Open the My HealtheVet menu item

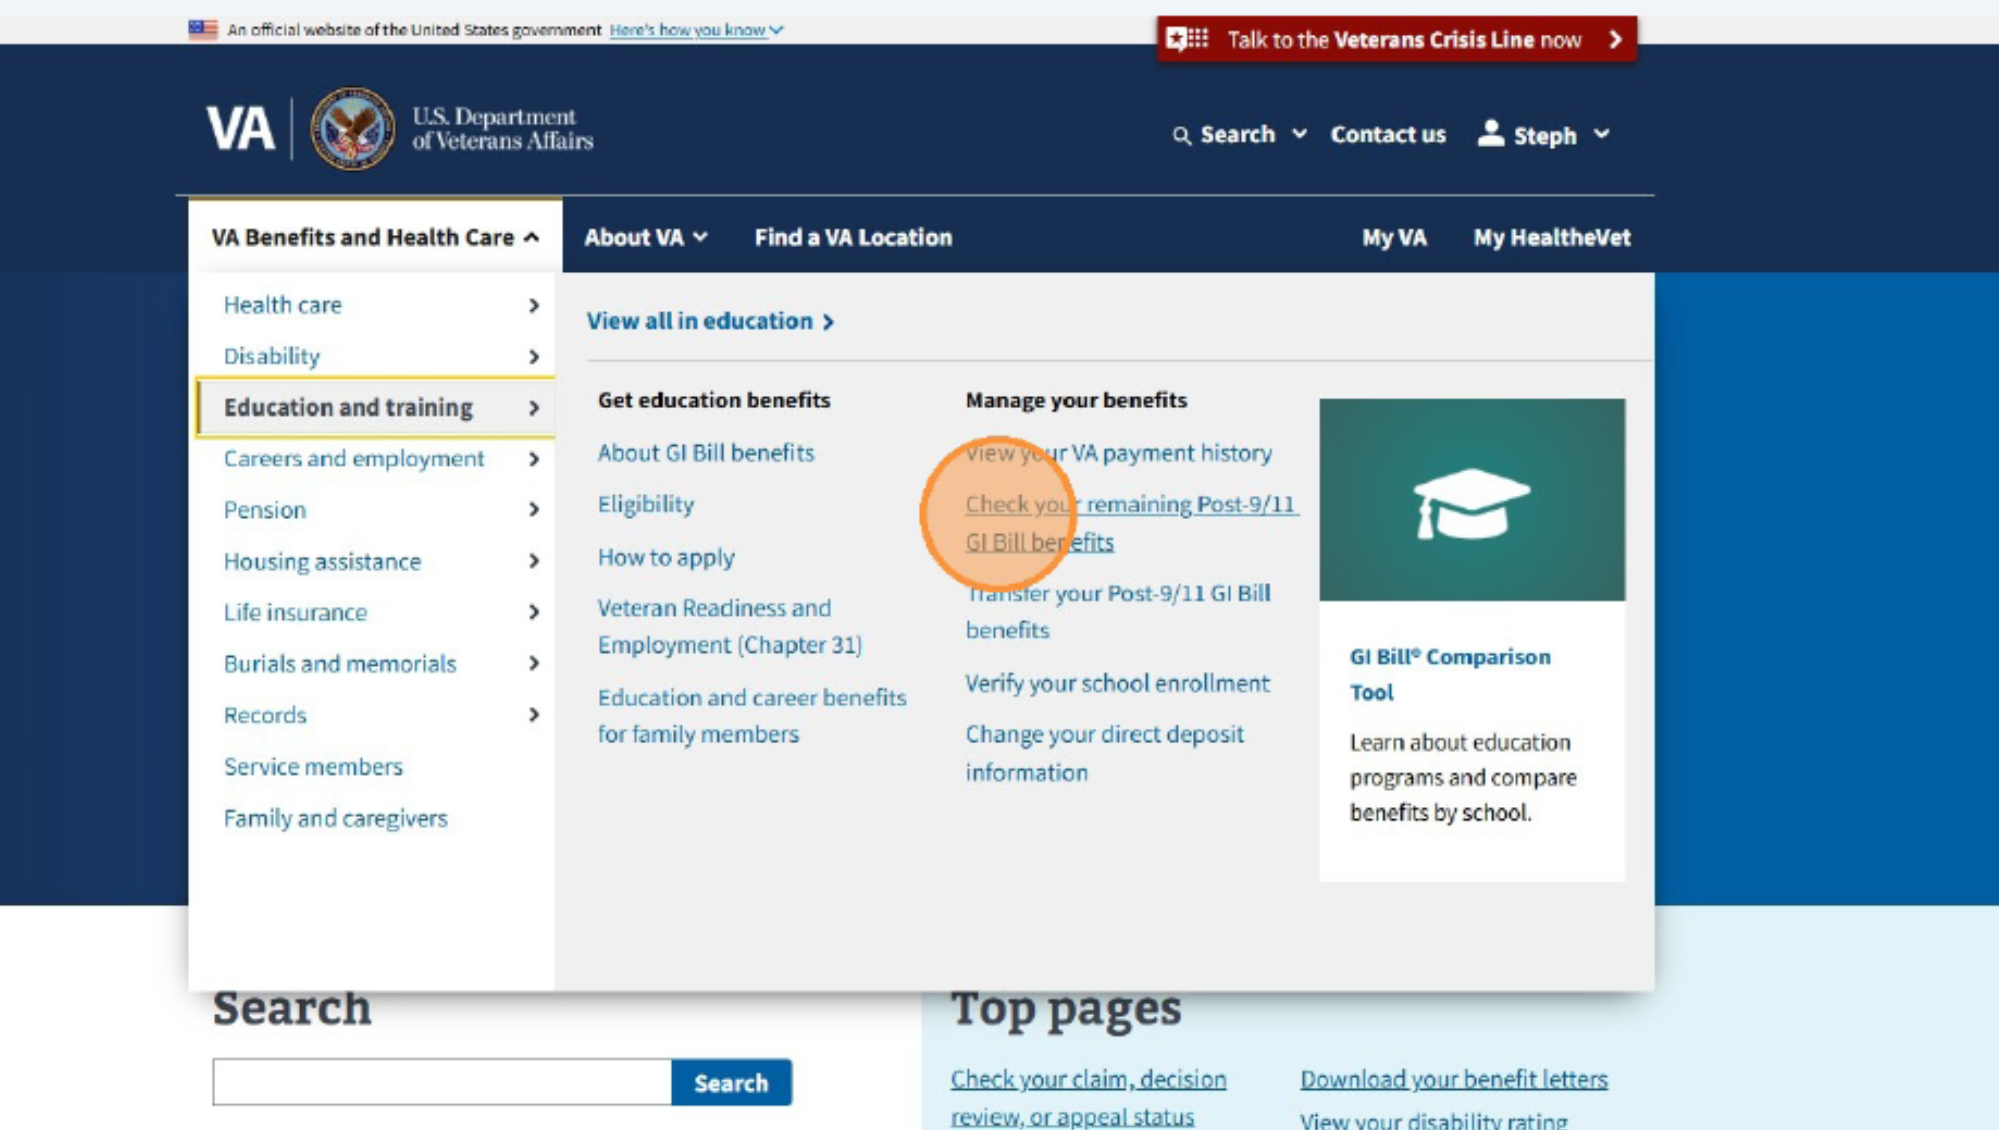pyautogui.click(x=1551, y=238)
